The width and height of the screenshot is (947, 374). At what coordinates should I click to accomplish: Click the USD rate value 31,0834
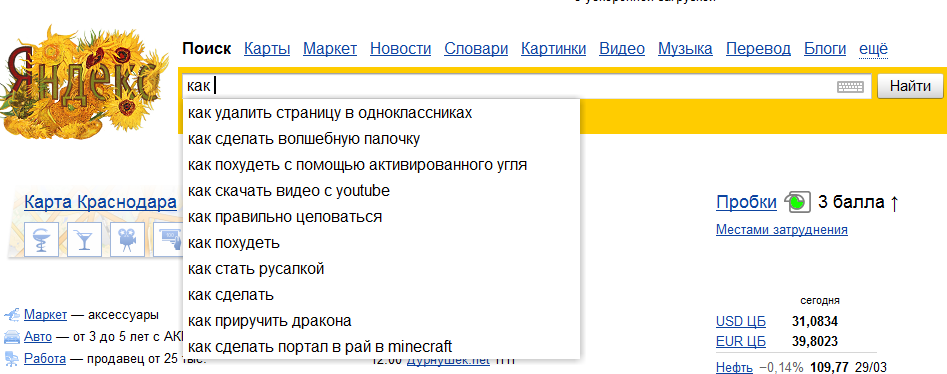[x=815, y=321]
